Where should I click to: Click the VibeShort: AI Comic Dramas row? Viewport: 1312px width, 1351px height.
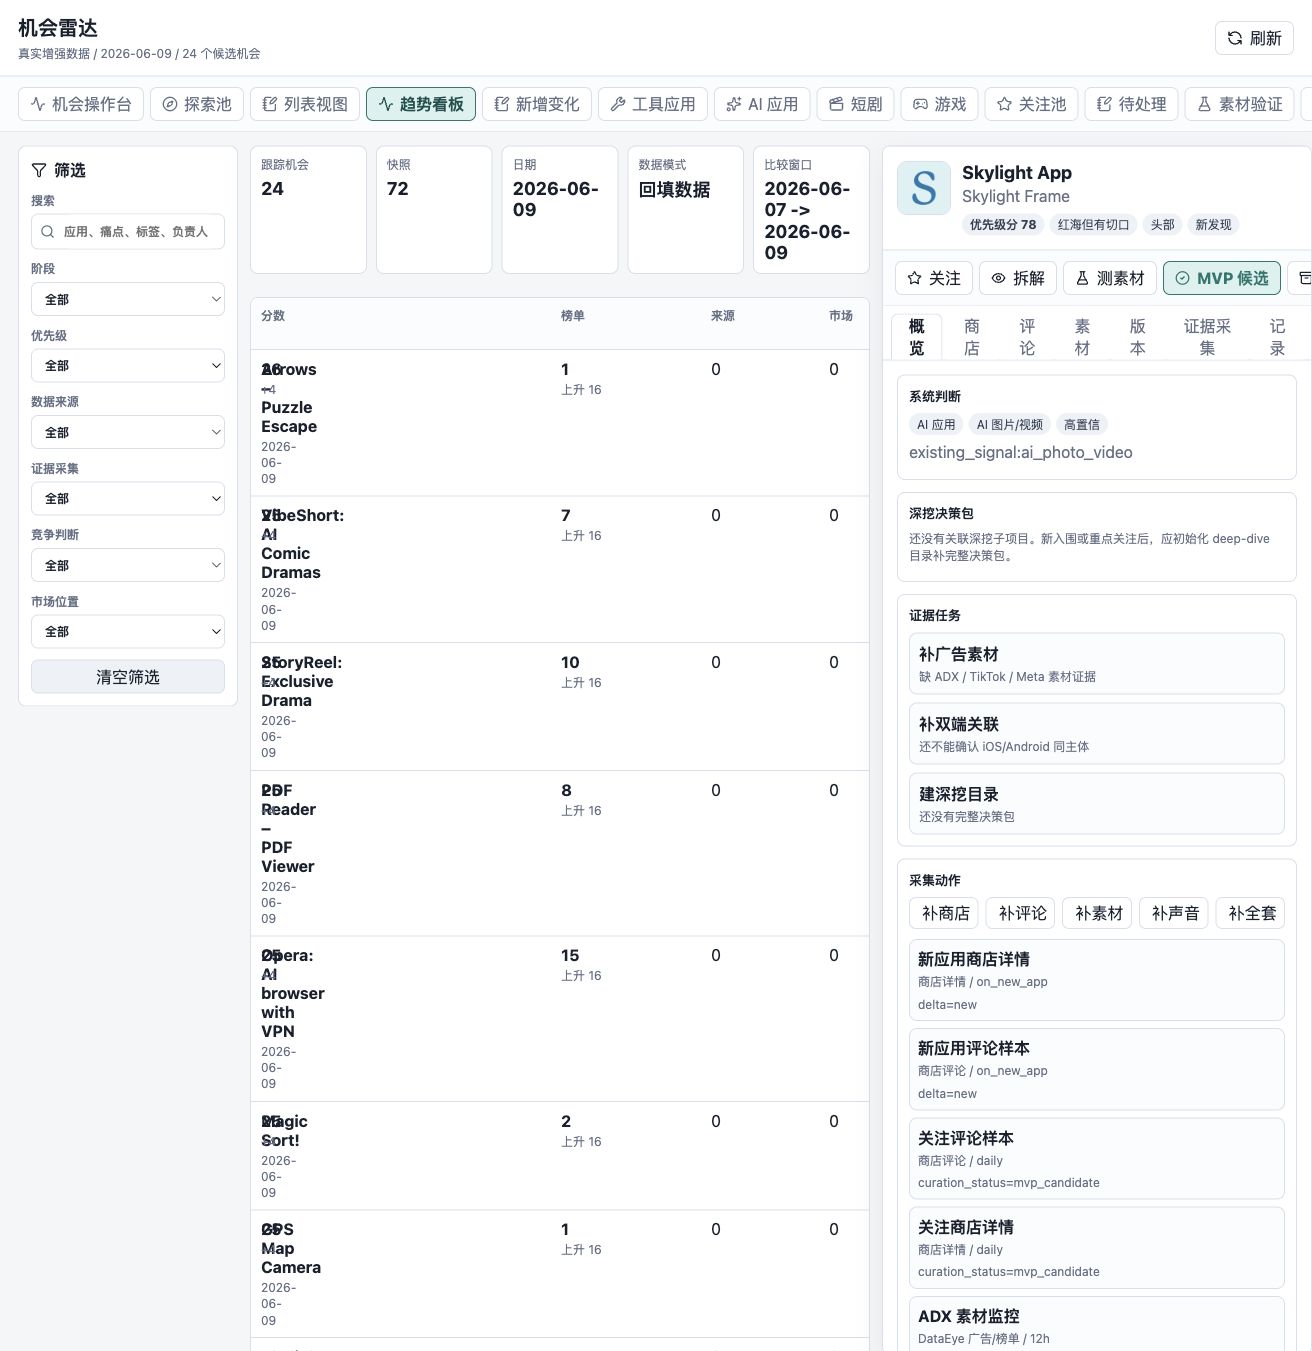[559, 570]
